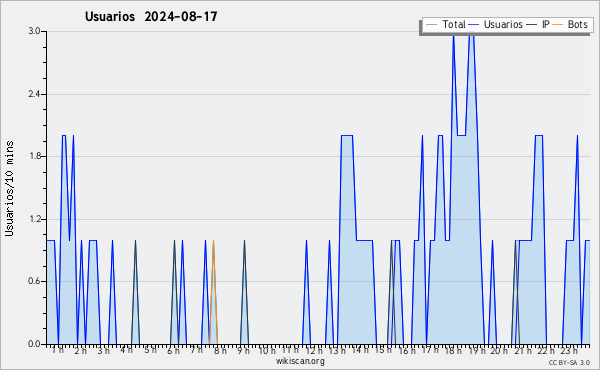The height and width of the screenshot is (370, 600).
Task: Click the '14 h' x-axis label
Action: [360, 350]
